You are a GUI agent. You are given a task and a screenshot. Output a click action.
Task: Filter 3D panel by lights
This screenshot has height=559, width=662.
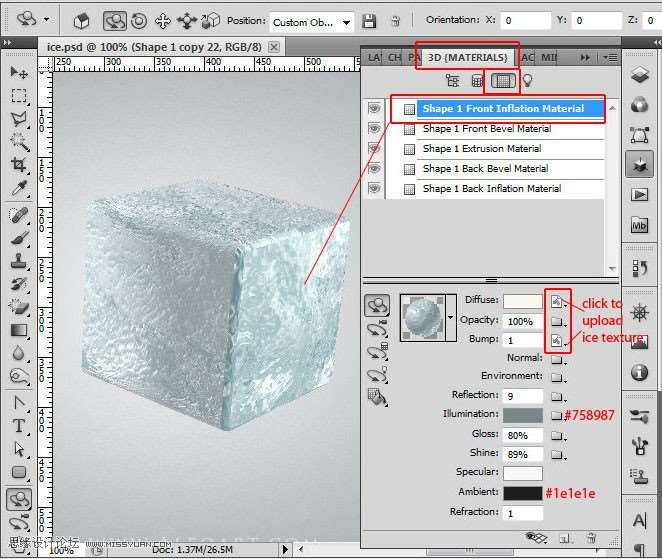(x=527, y=80)
